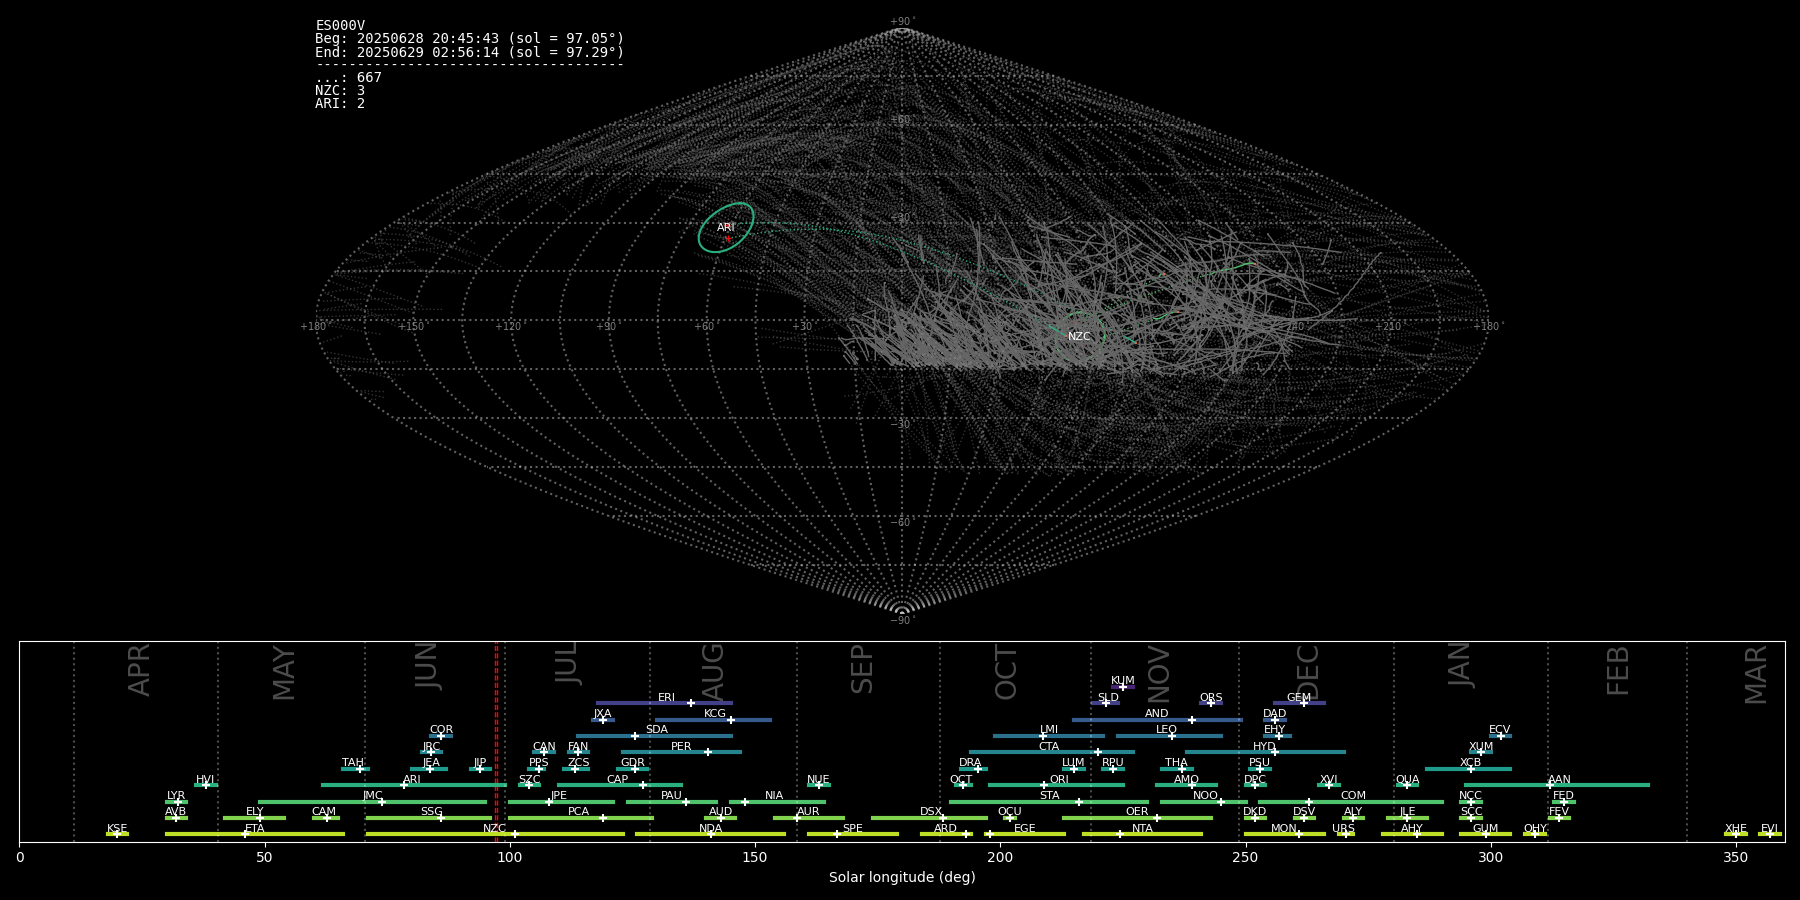Click the MON shower label in timeline
This screenshot has height=900, width=1800.
pyautogui.click(x=1284, y=829)
